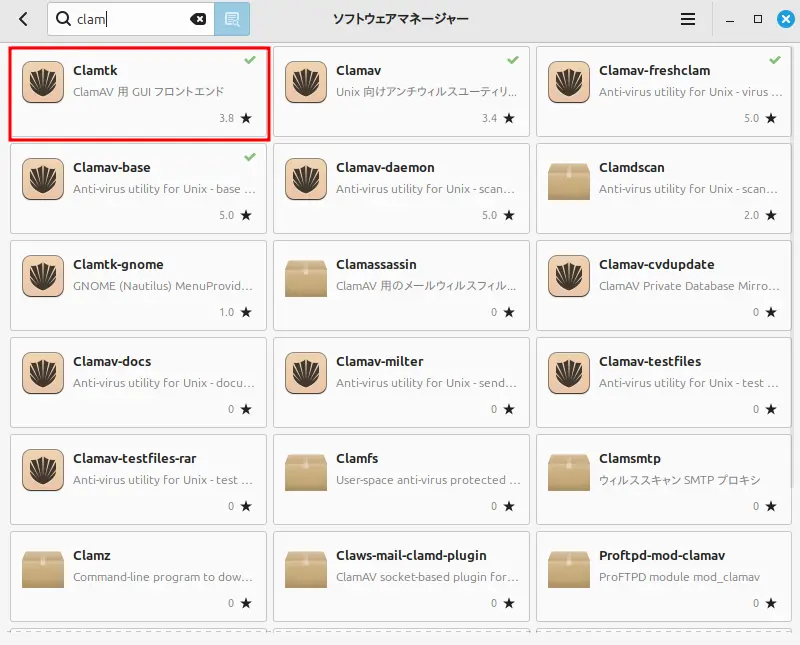Image resolution: width=800 pixels, height=645 pixels.
Task: Toggle the search-in-descriptions button
Action: pos(232,19)
